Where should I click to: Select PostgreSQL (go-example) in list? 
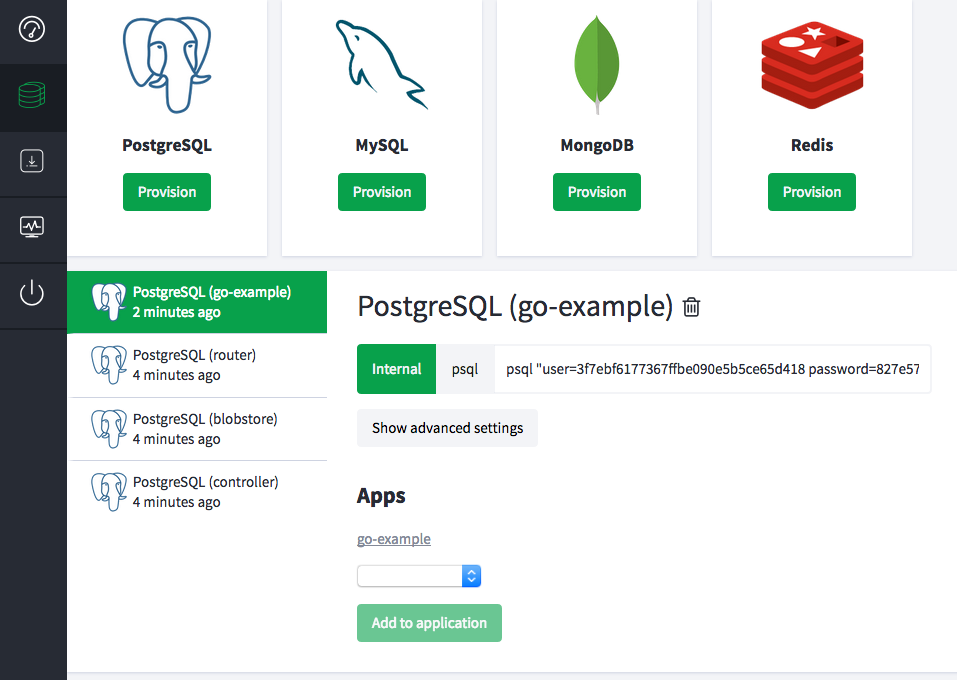[x=197, y=302]
